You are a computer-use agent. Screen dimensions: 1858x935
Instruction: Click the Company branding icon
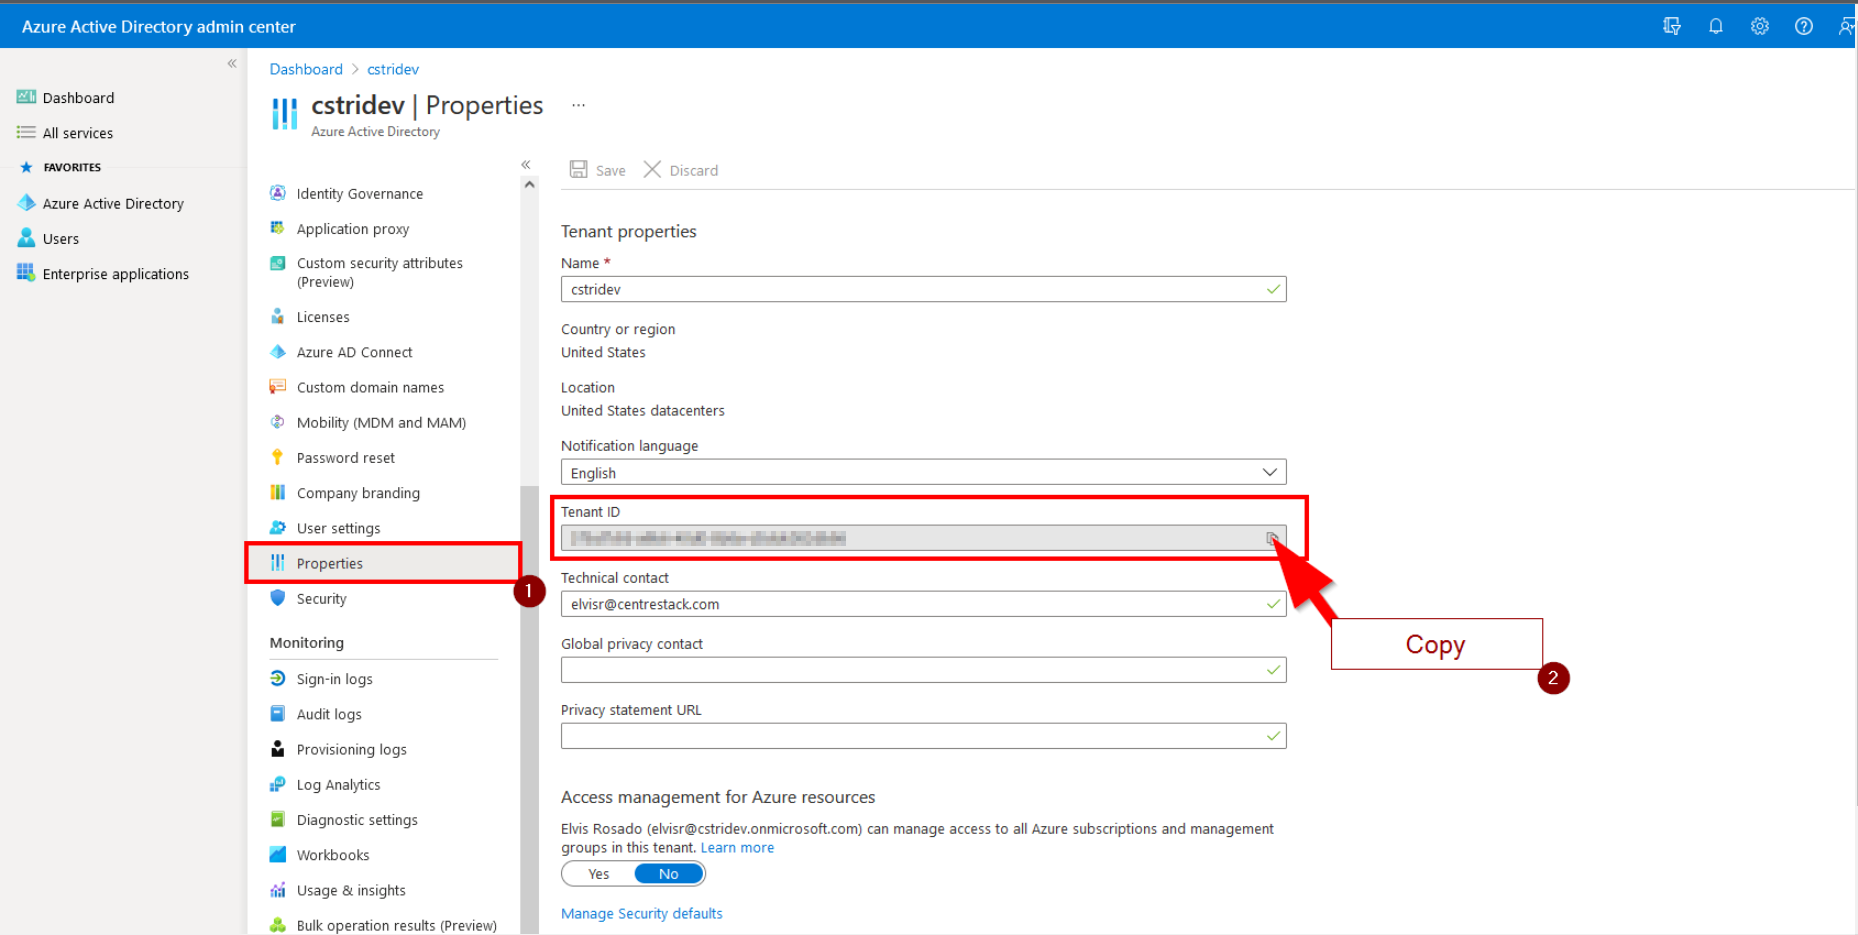tap(278, 492)
